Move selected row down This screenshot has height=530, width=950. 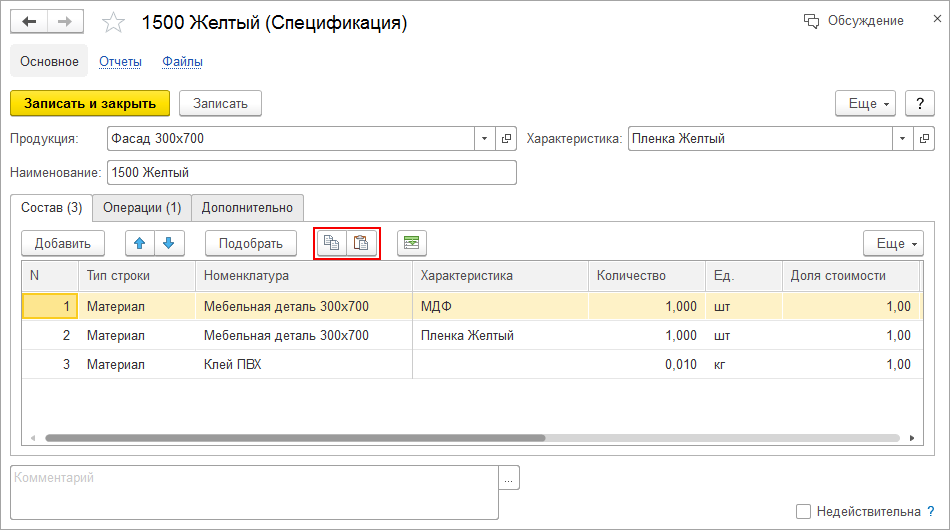[169, 243]
